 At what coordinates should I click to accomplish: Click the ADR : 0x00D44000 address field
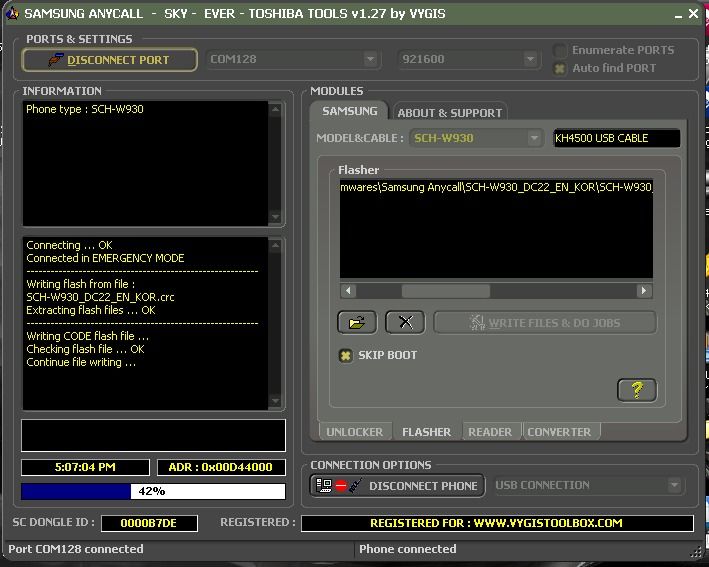pyautogui.click(x=221, y=467)
